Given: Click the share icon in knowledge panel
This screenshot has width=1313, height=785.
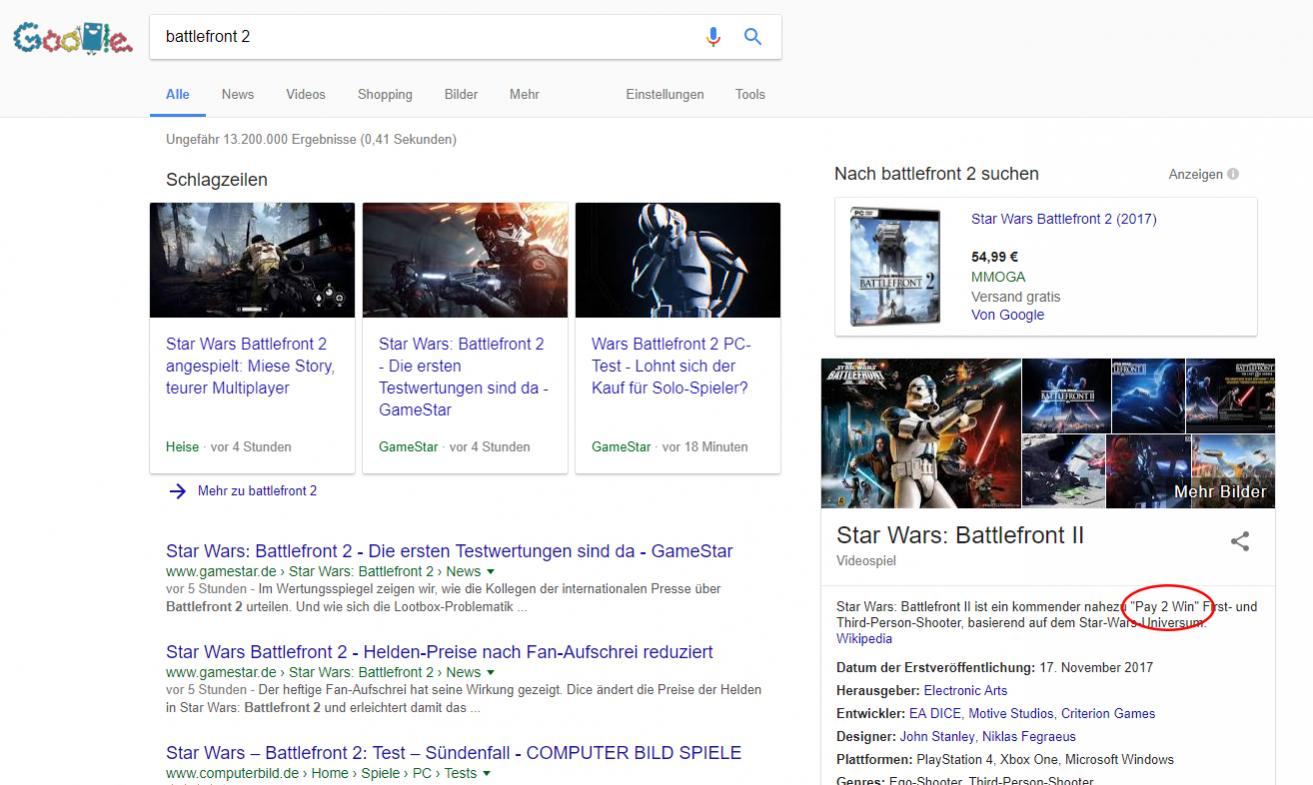Looking at the screenshot, I should click(1240, 541).
